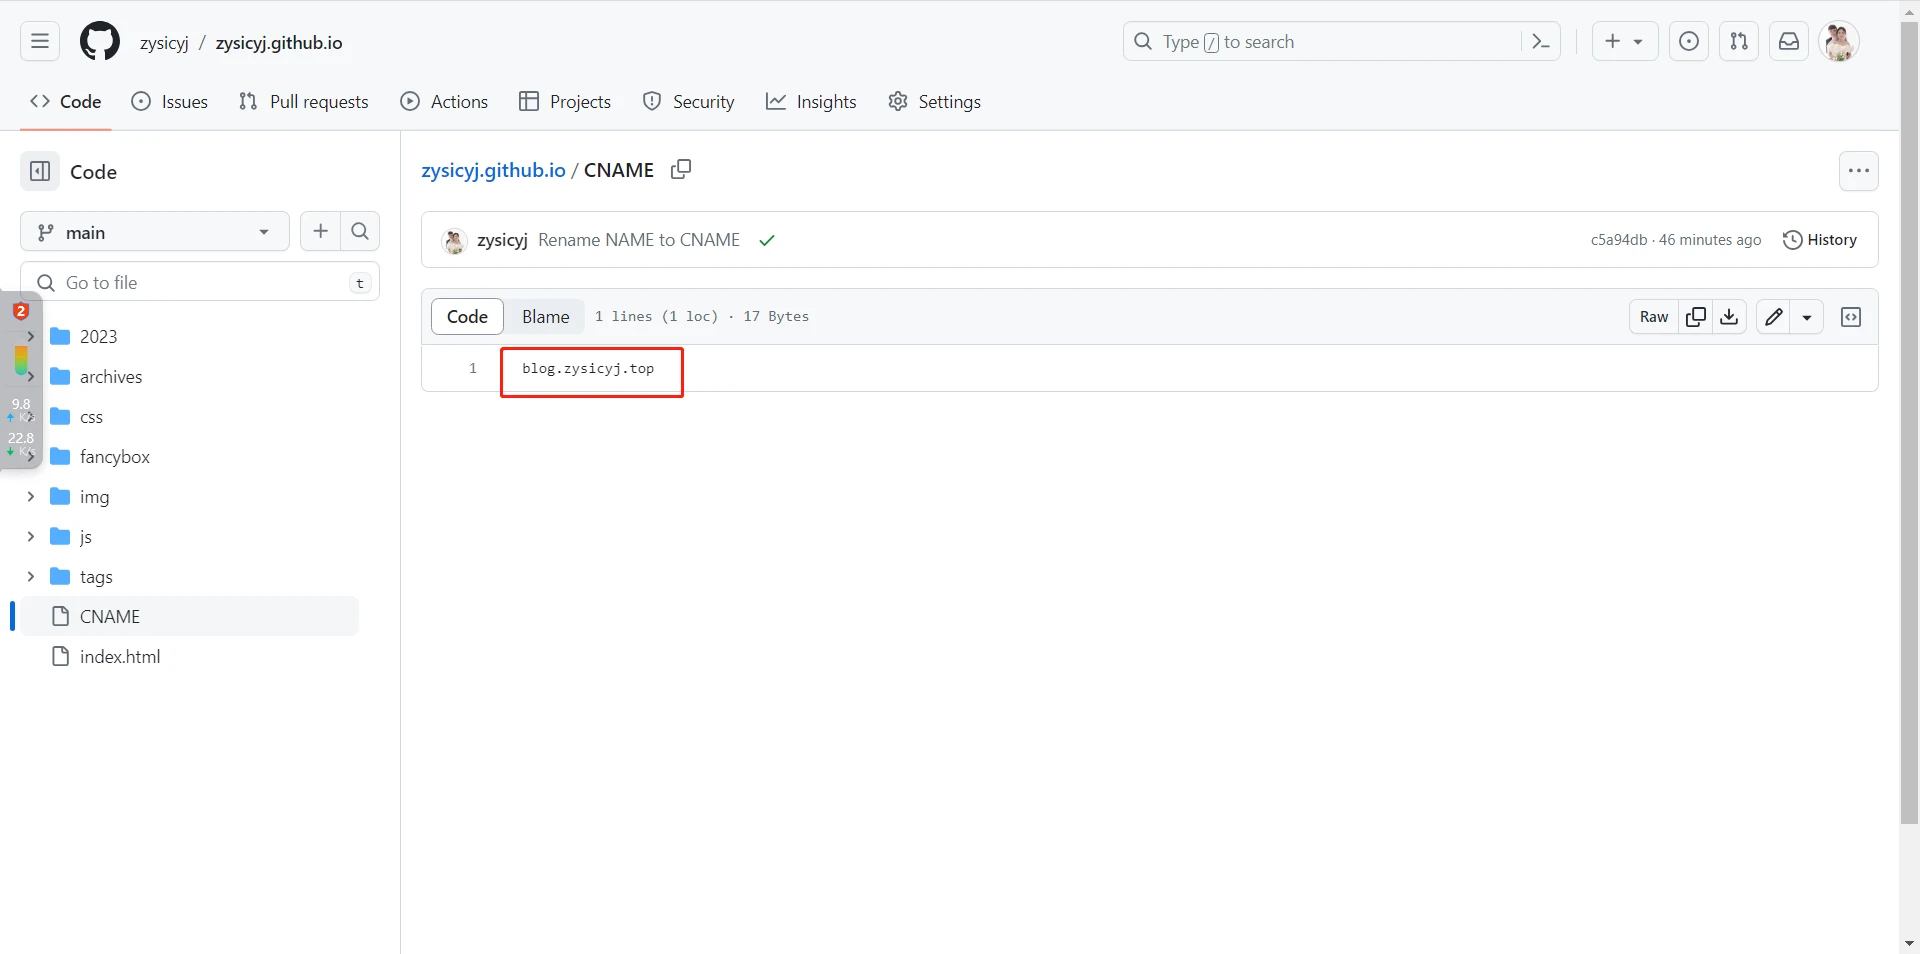Screen dimensions: 1920x954
Task: Go to the GitHub homepage logo
Action: 100,42
